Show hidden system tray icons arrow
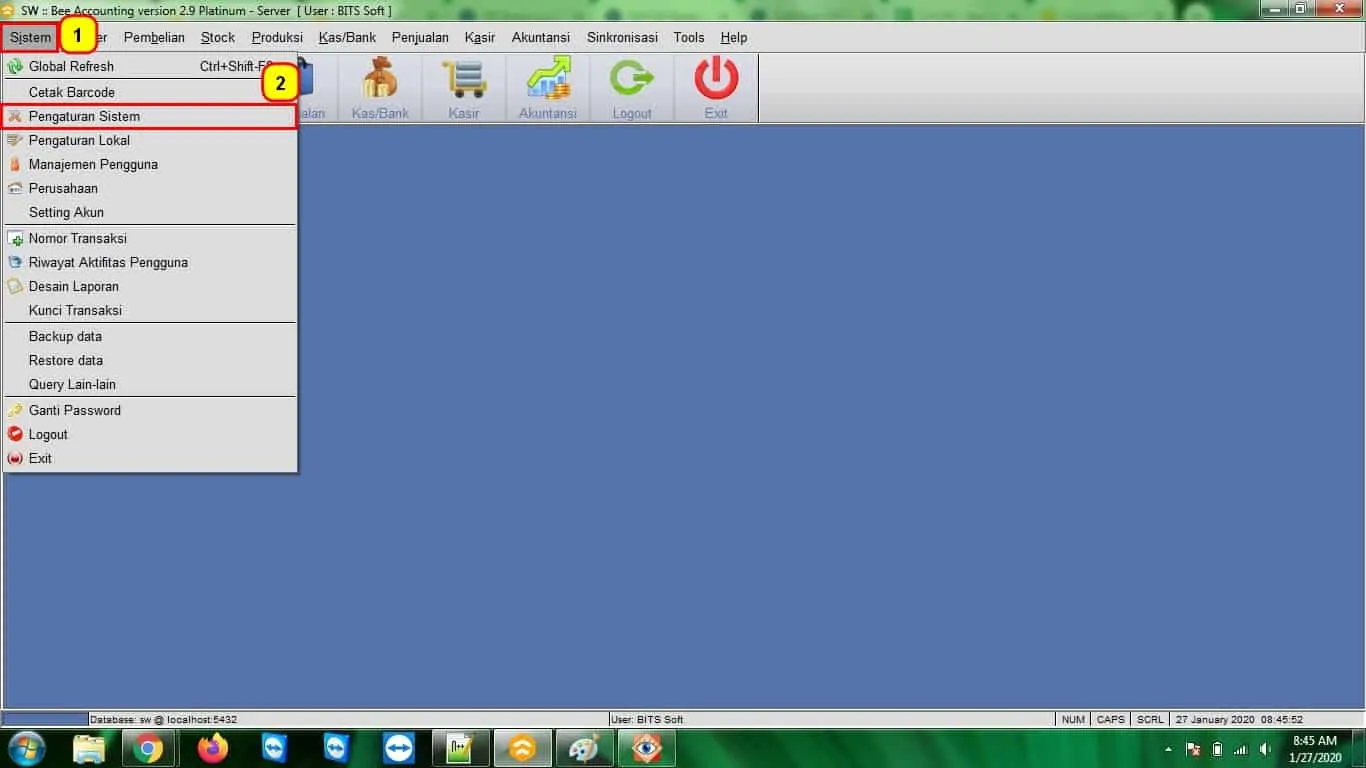The width and height of the screenshot is (1366, 768). coord(1168,749)
